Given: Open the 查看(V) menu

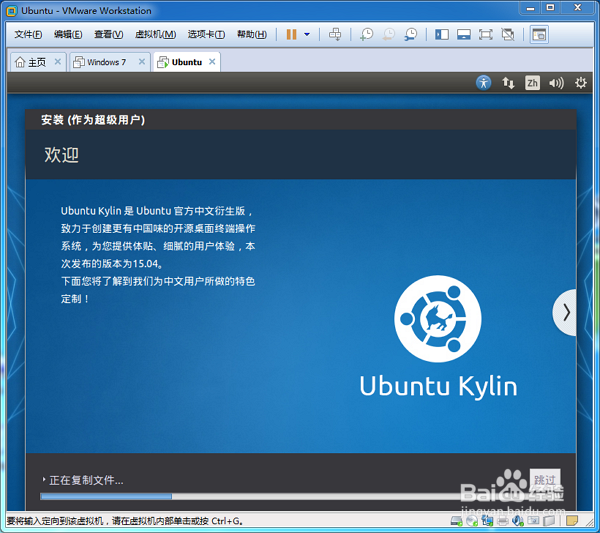Looking at the screenshot, I should (109, 34).
